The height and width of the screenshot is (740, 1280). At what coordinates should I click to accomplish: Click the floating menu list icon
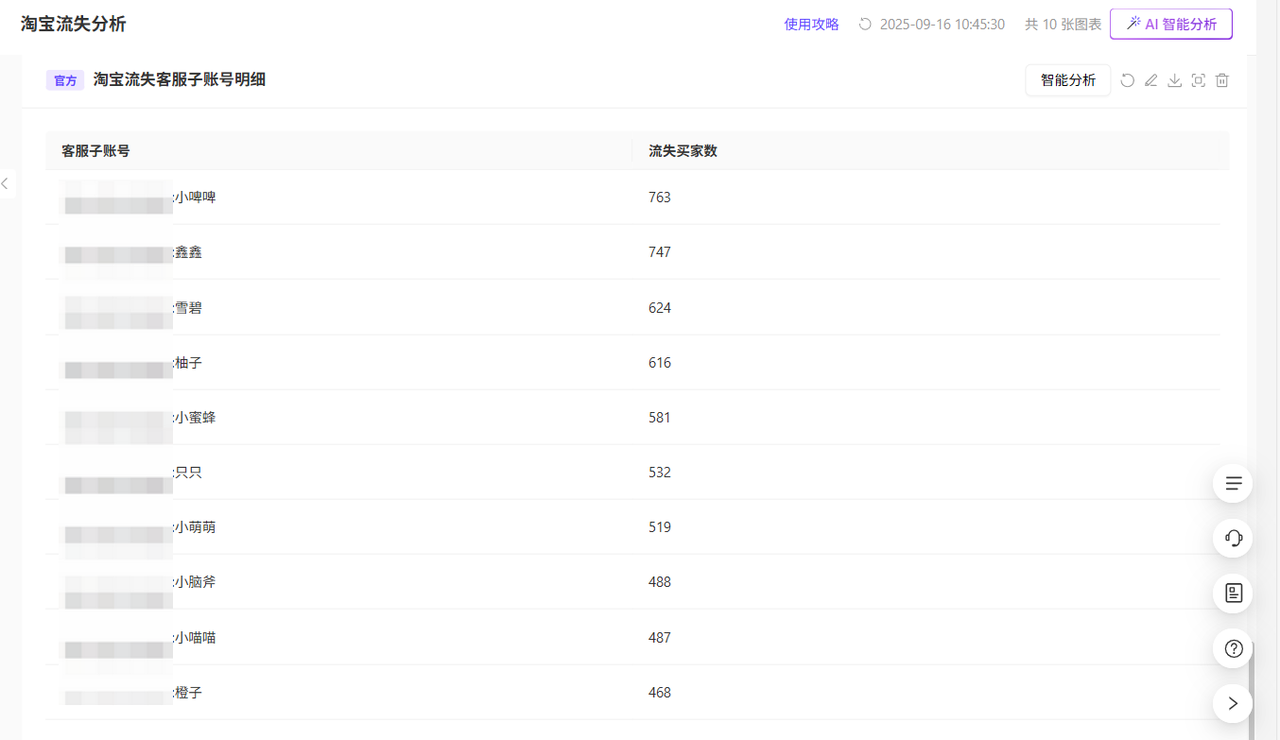point(1233,484)
